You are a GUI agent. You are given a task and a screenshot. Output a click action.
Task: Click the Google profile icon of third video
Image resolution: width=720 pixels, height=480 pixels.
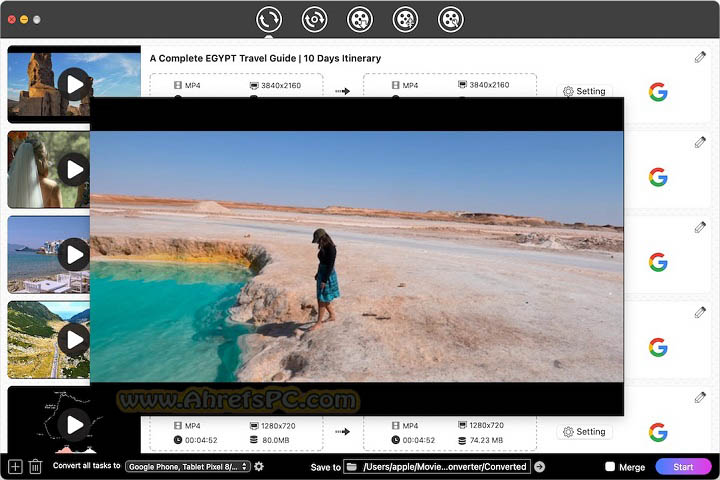click(x=658, y=262)
